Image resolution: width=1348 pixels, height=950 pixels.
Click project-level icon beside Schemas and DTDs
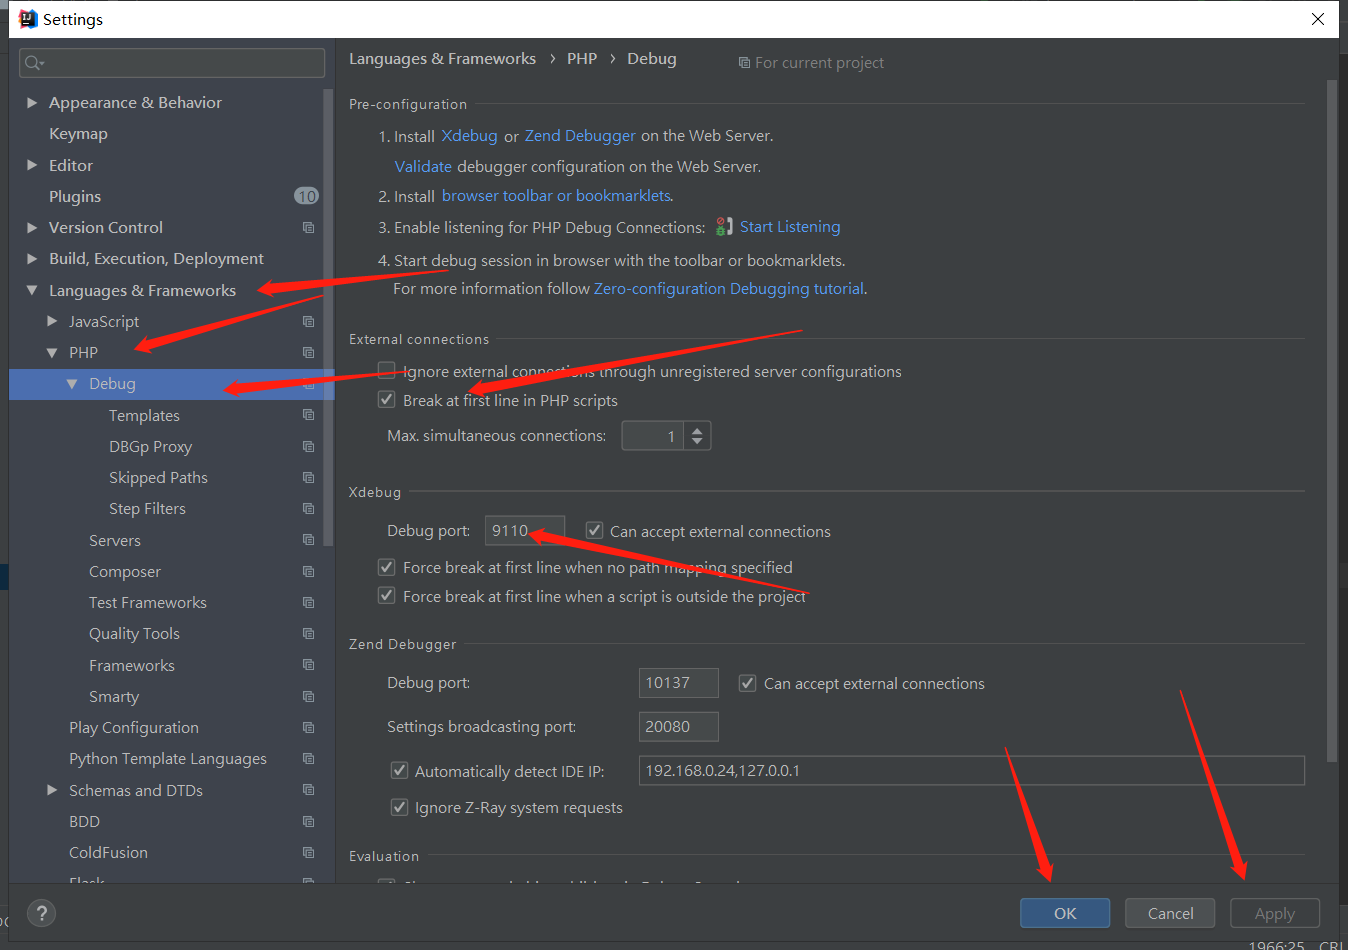(x=308, y=790)
